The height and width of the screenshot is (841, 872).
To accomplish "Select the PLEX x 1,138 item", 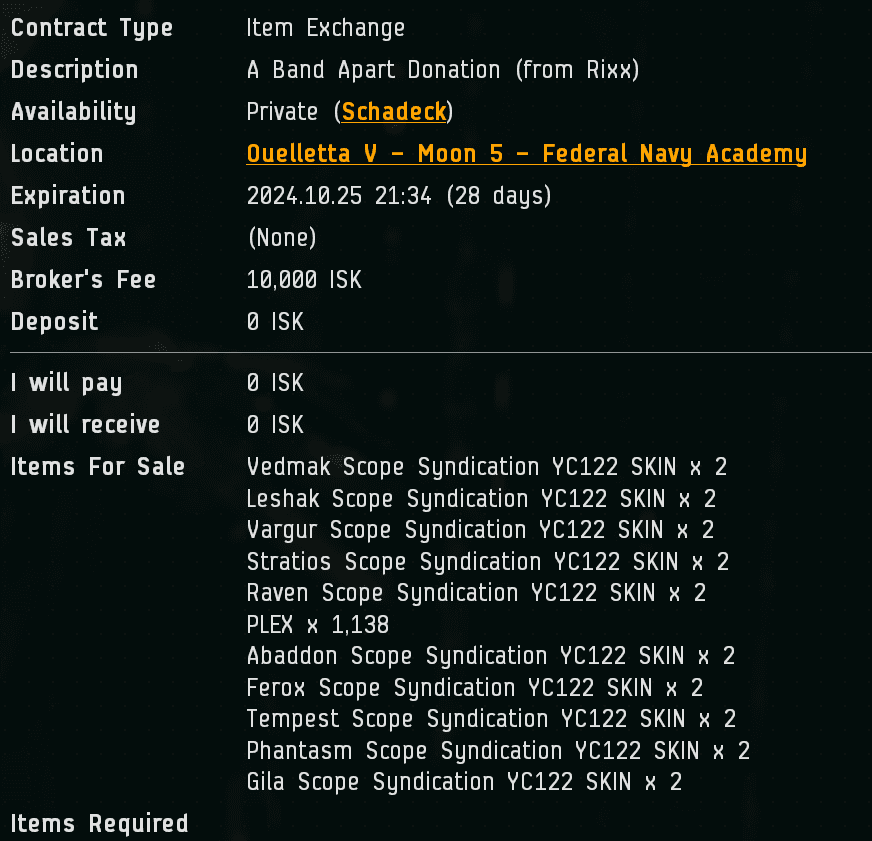I will 317,625.
